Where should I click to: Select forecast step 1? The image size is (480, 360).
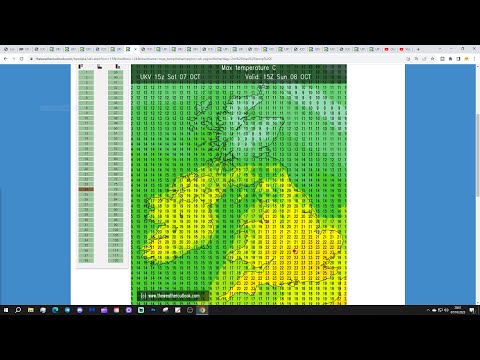pos(86,72)
